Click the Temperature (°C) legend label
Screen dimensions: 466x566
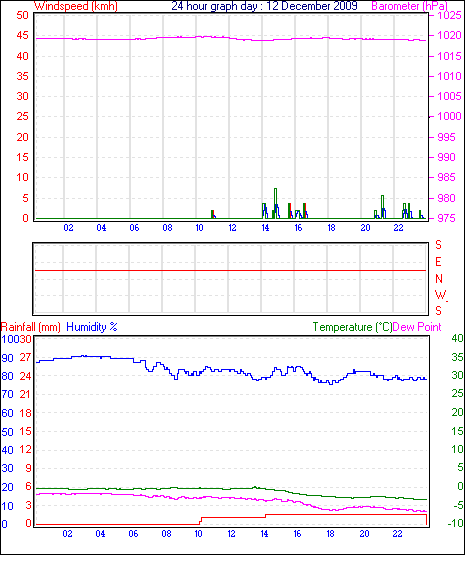click(x=352, y=327)
